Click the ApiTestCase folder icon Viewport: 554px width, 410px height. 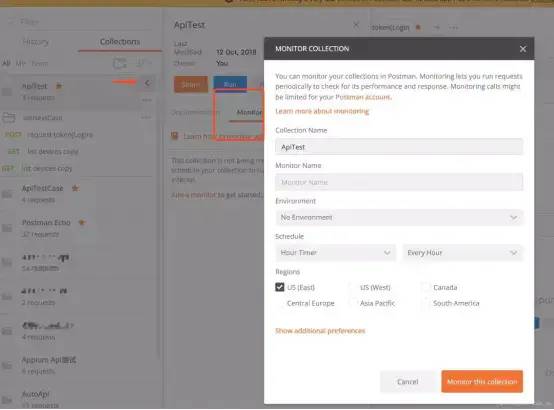(7, 194)
